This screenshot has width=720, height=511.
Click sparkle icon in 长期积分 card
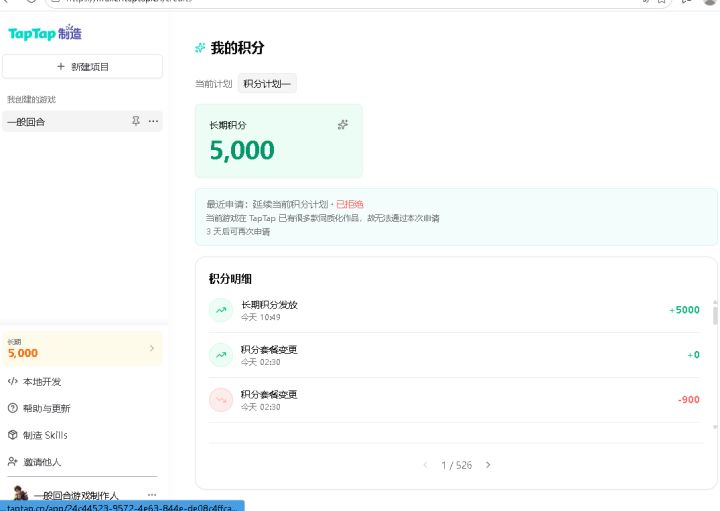343,125
